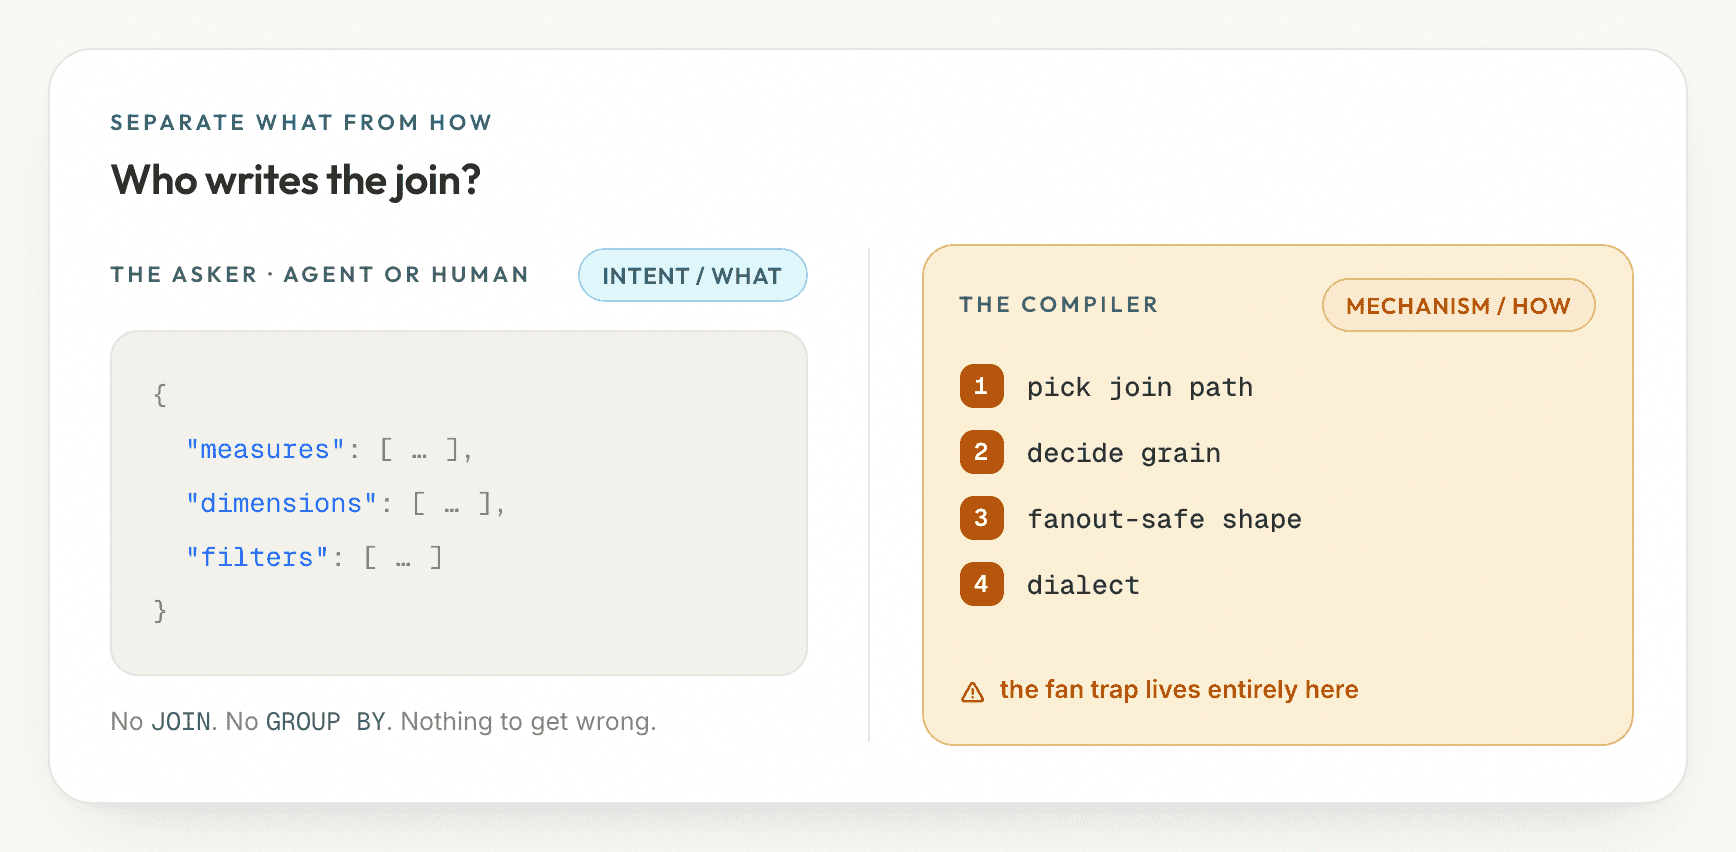This screenshot has height=852, width=1736.
Task: Click the THE COMPILER label
Action: point(1058,305)
